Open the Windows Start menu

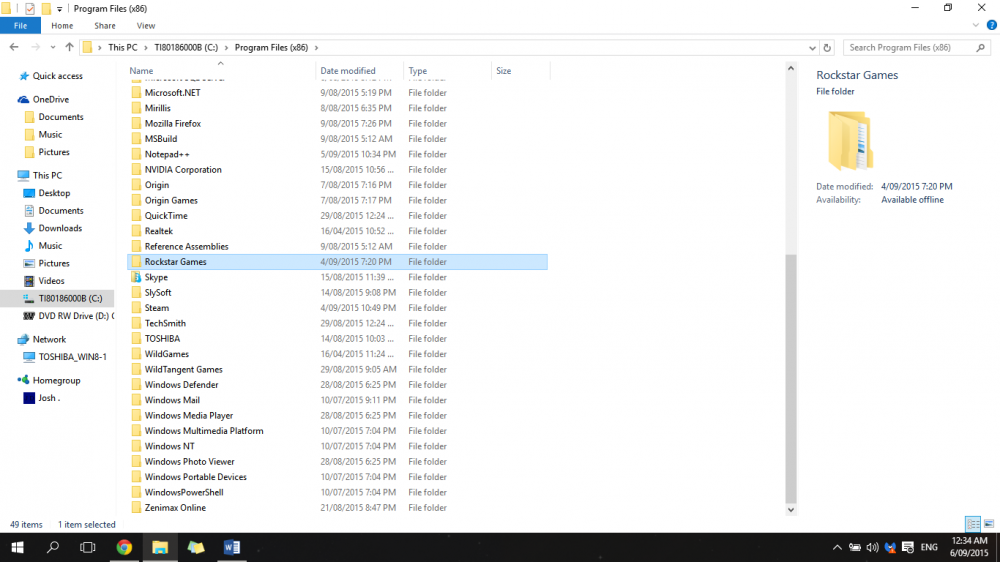(x=17, y=547)
